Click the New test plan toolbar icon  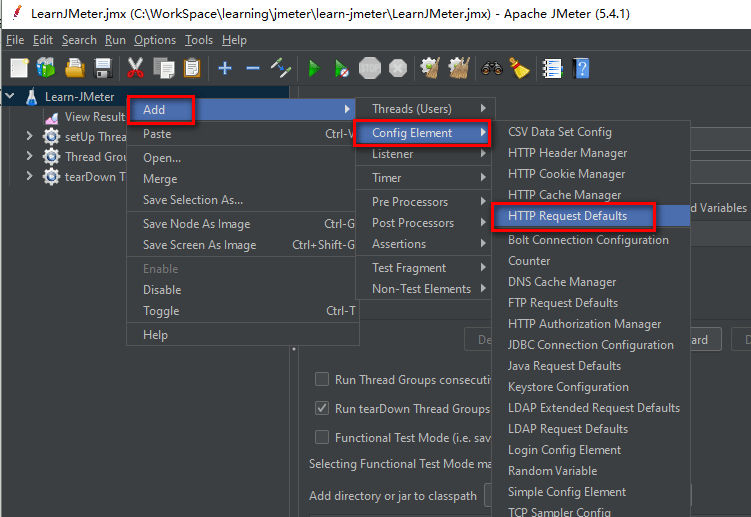pos(19,68)
